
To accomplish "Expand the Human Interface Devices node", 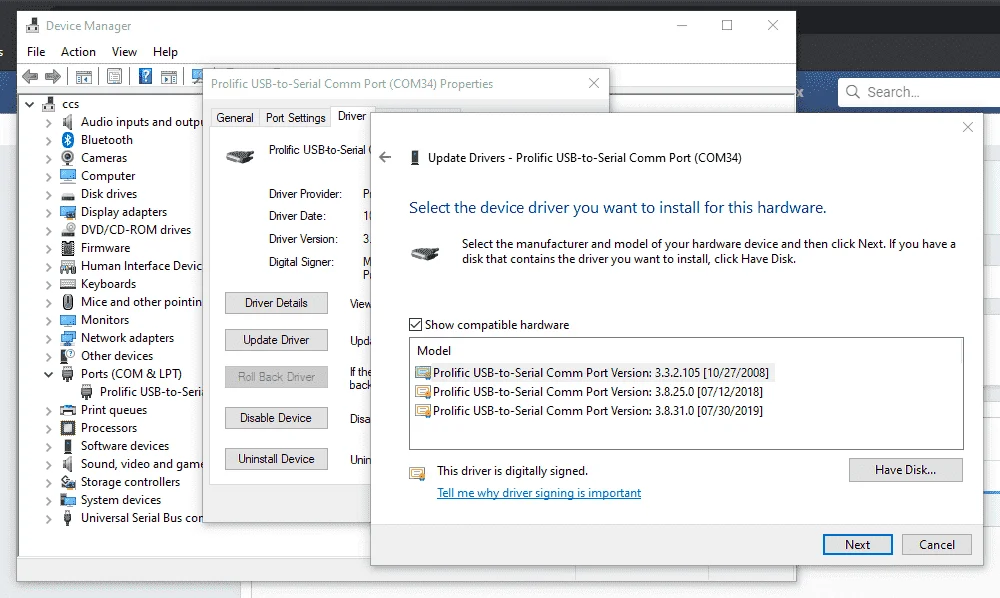I will pyautogui.click(x=48, y=266).
